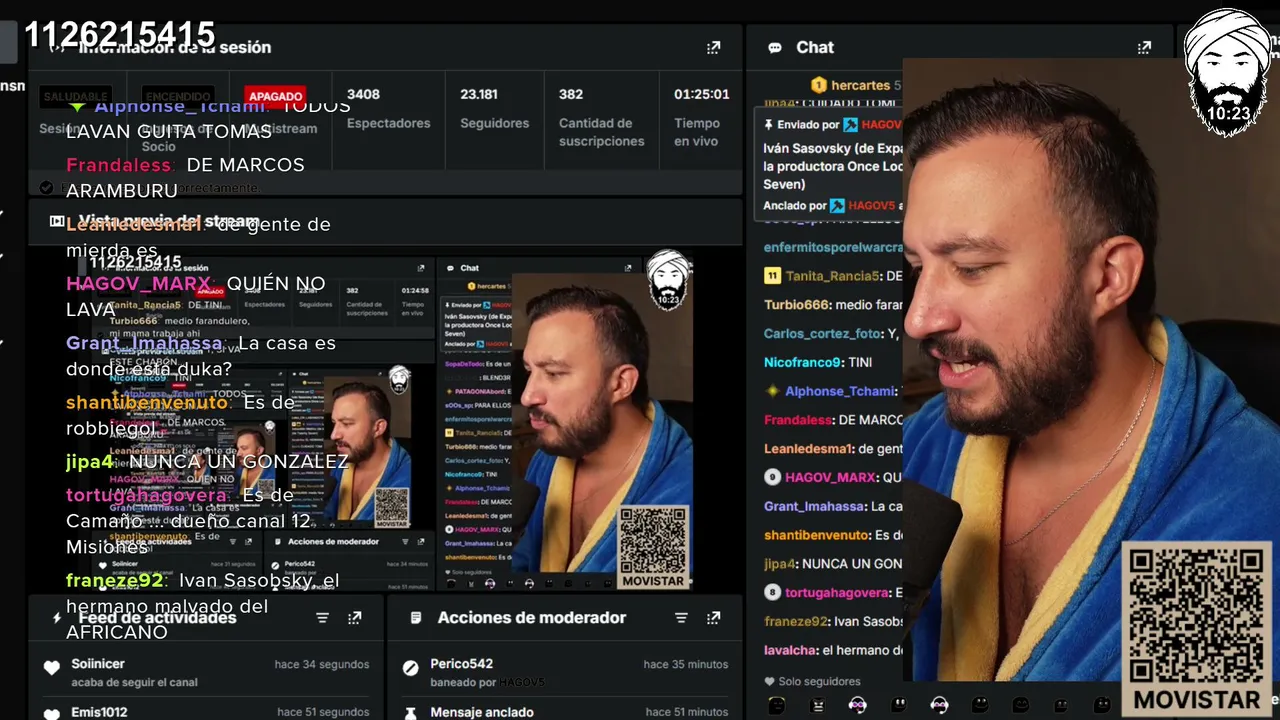Click the pin icon beside Mensaje anclado
Viewport: 1280px width, 720px height.
tap(410, 713)
